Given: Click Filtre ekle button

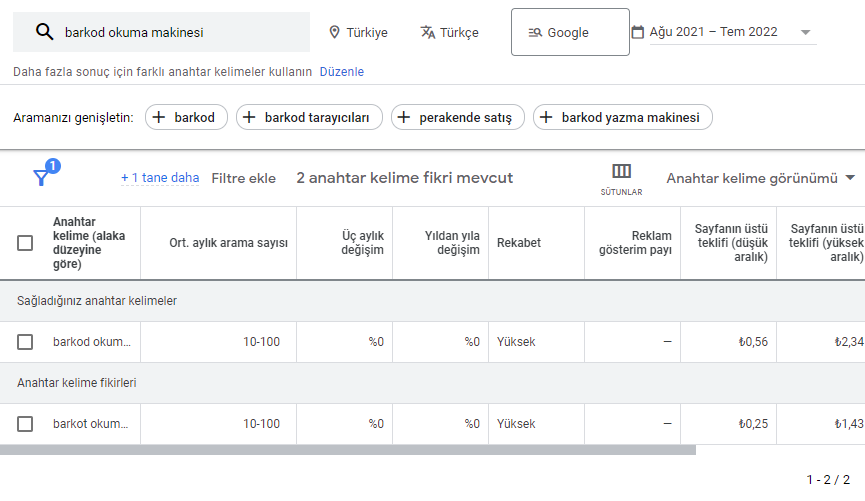Looking at the screenshot, I should point(243,178).
